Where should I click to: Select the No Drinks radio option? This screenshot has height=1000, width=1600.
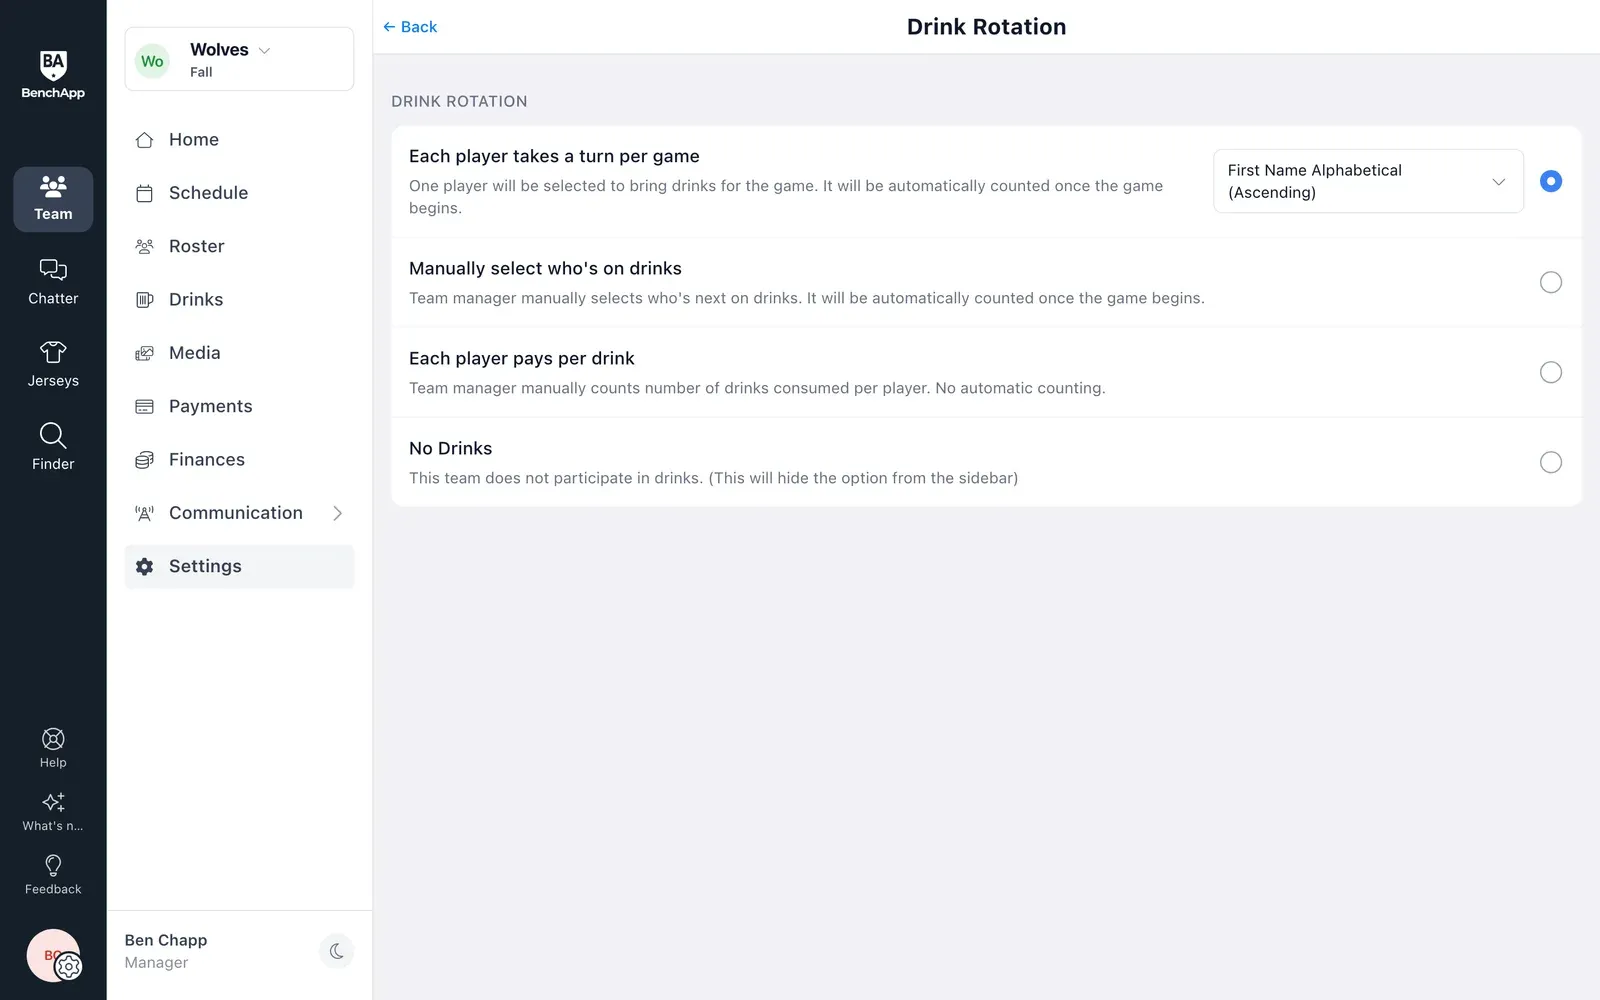coord(1550,462)
